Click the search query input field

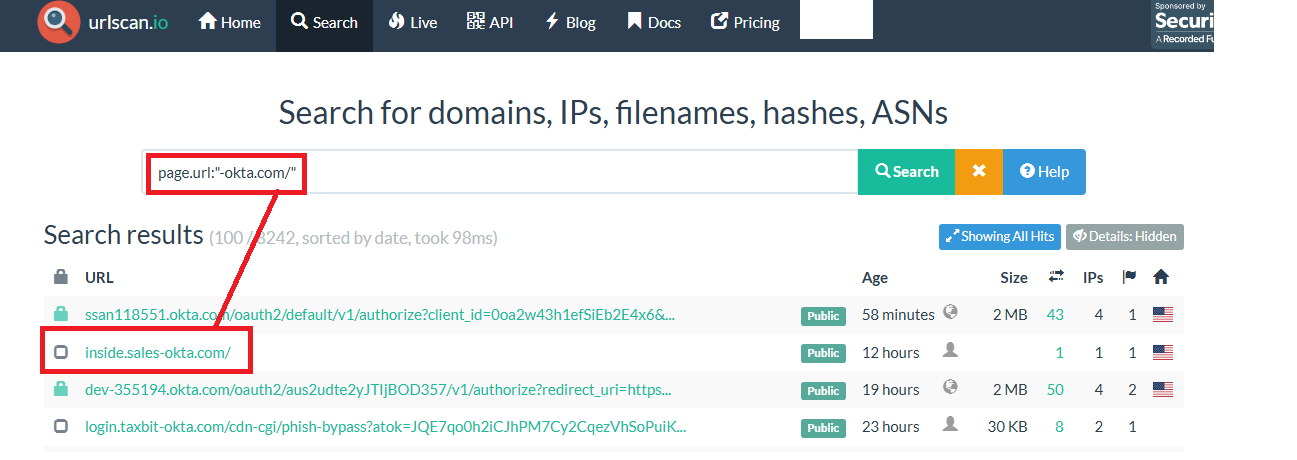point(500,172)
